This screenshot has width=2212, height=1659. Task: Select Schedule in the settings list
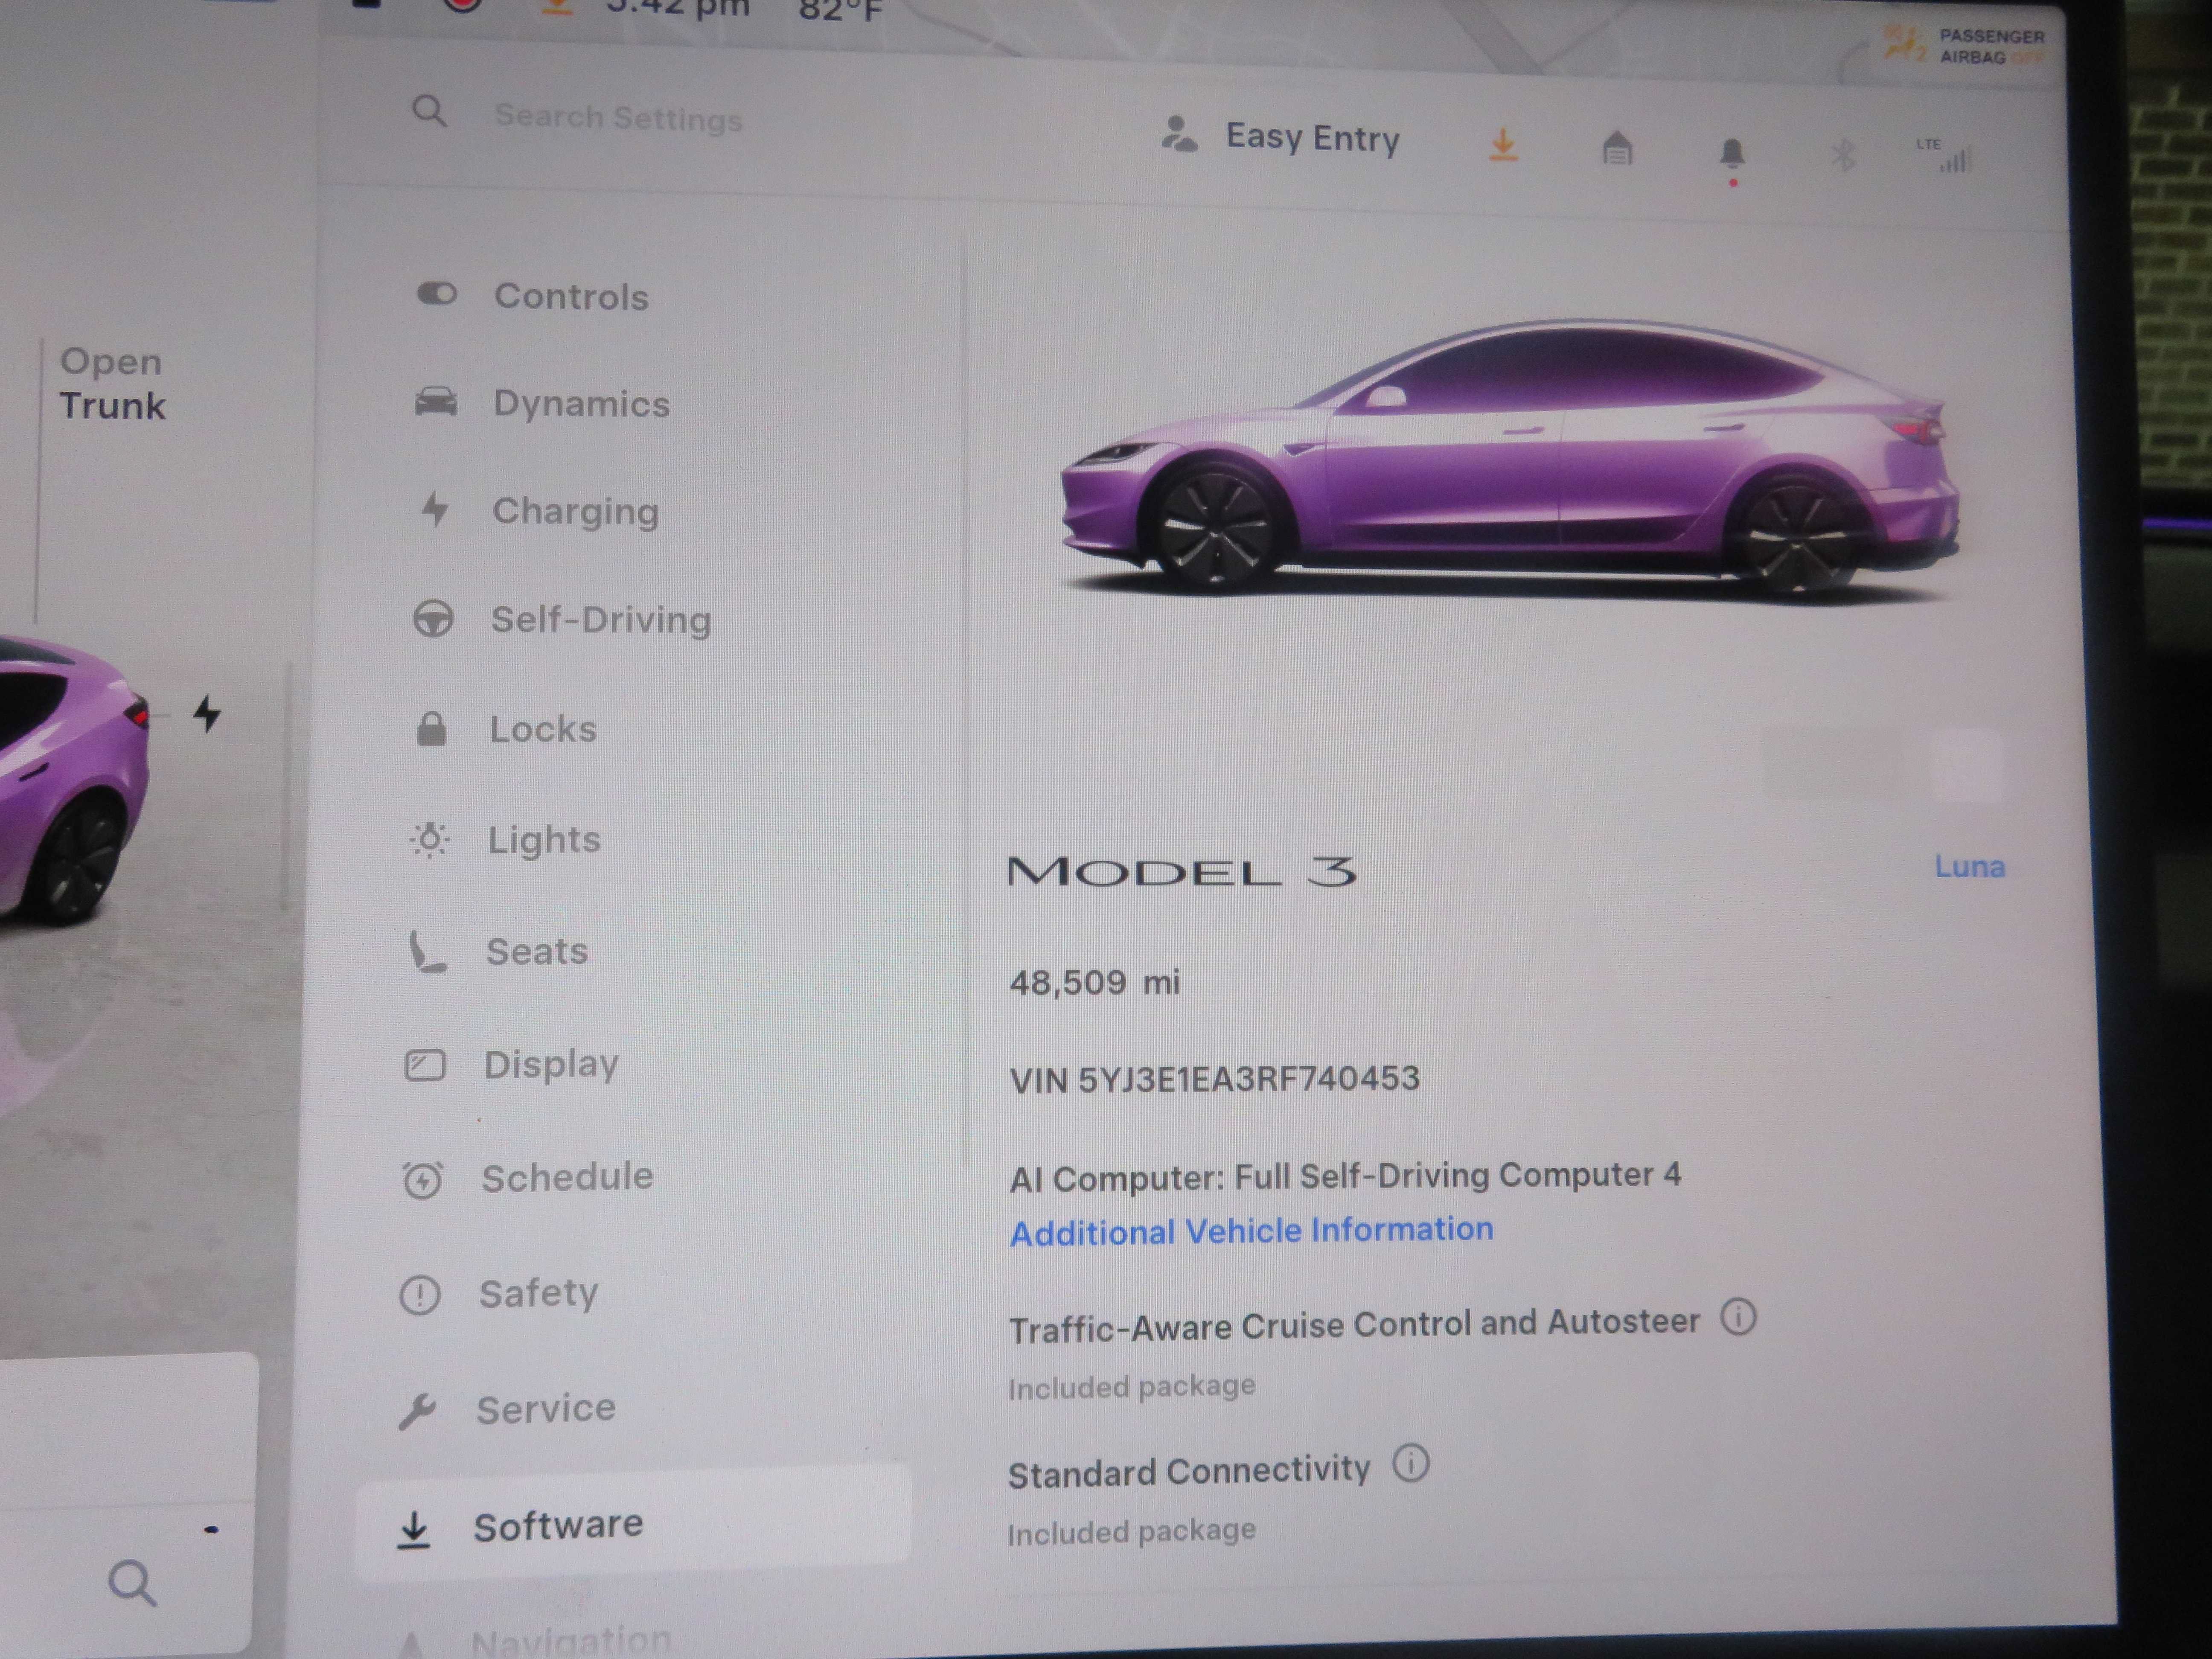[x=527, y=1178]
